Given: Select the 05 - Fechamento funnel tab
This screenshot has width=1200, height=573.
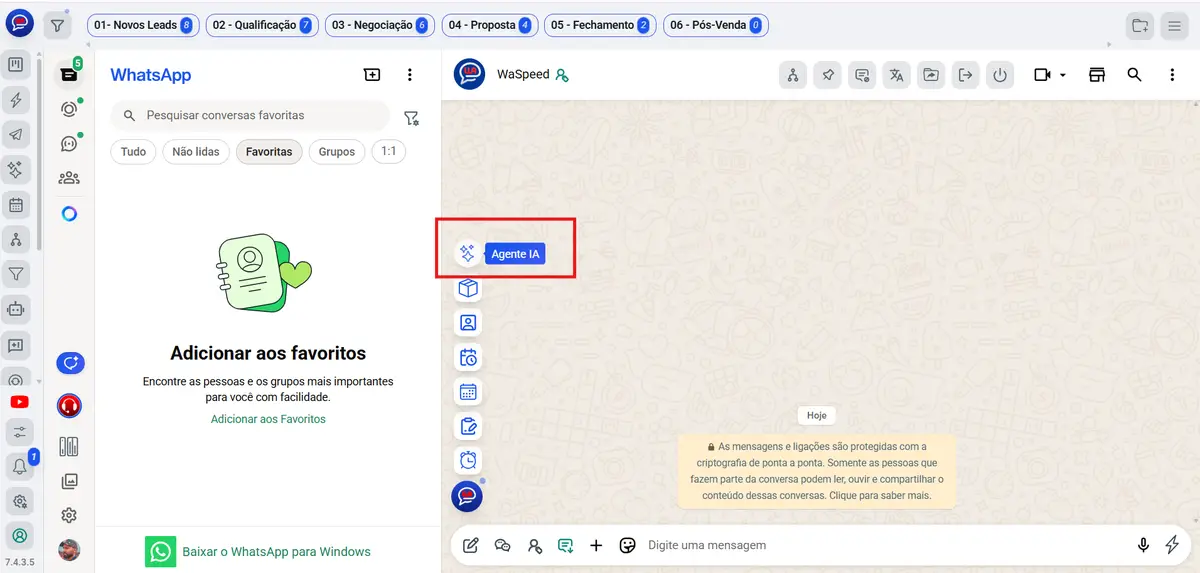Looking at the screenshot, I should (x=600, y=25).
